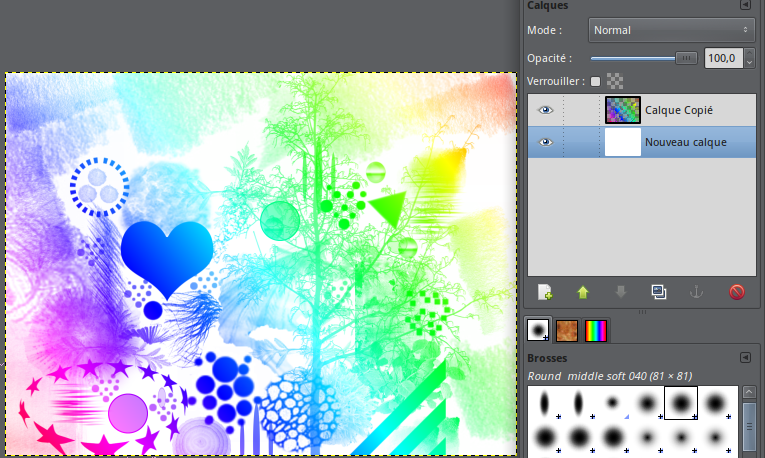Raise the selected layer with the green arrow

click(x=583, y=292)
